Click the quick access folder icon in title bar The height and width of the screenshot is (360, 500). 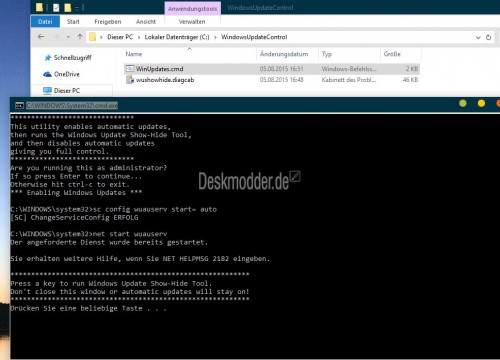point(39,7)
